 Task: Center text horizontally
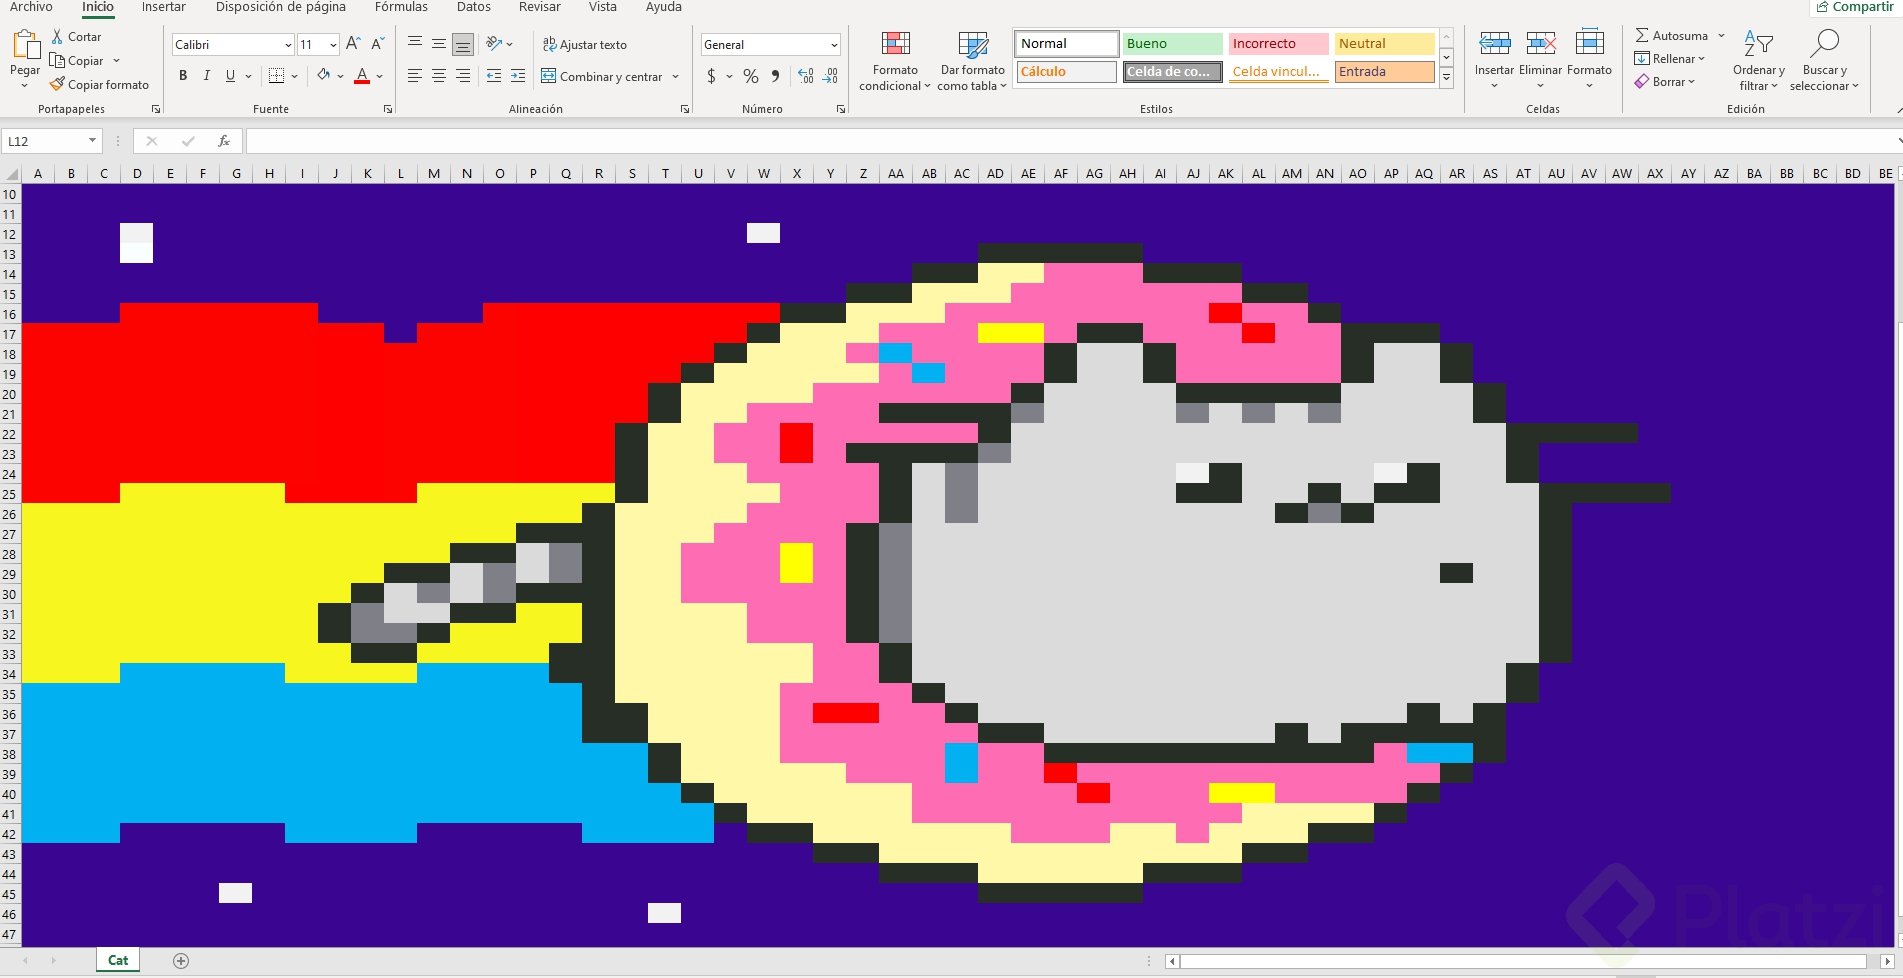tap(439, 75)
